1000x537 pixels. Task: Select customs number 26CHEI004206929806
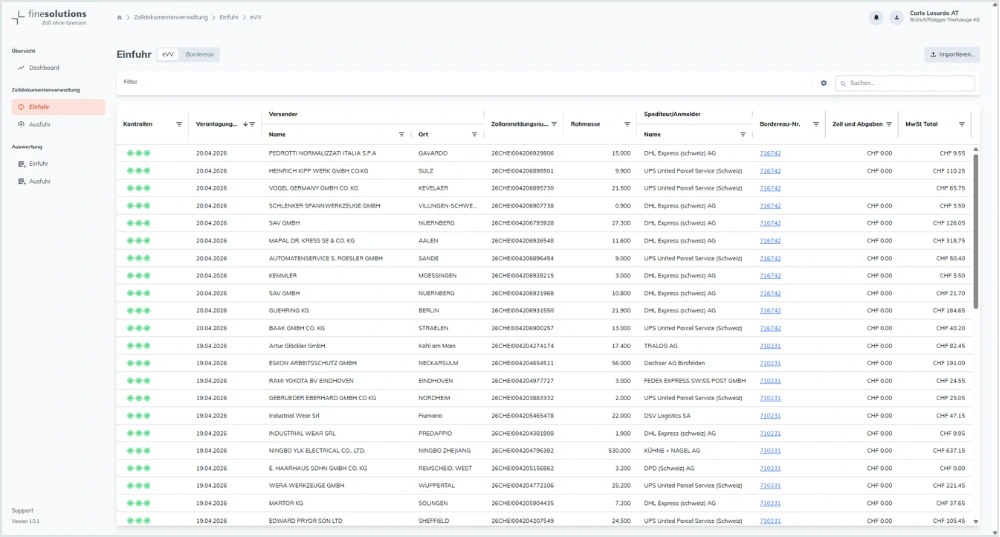pyautogui.click(x=522, y=154)
